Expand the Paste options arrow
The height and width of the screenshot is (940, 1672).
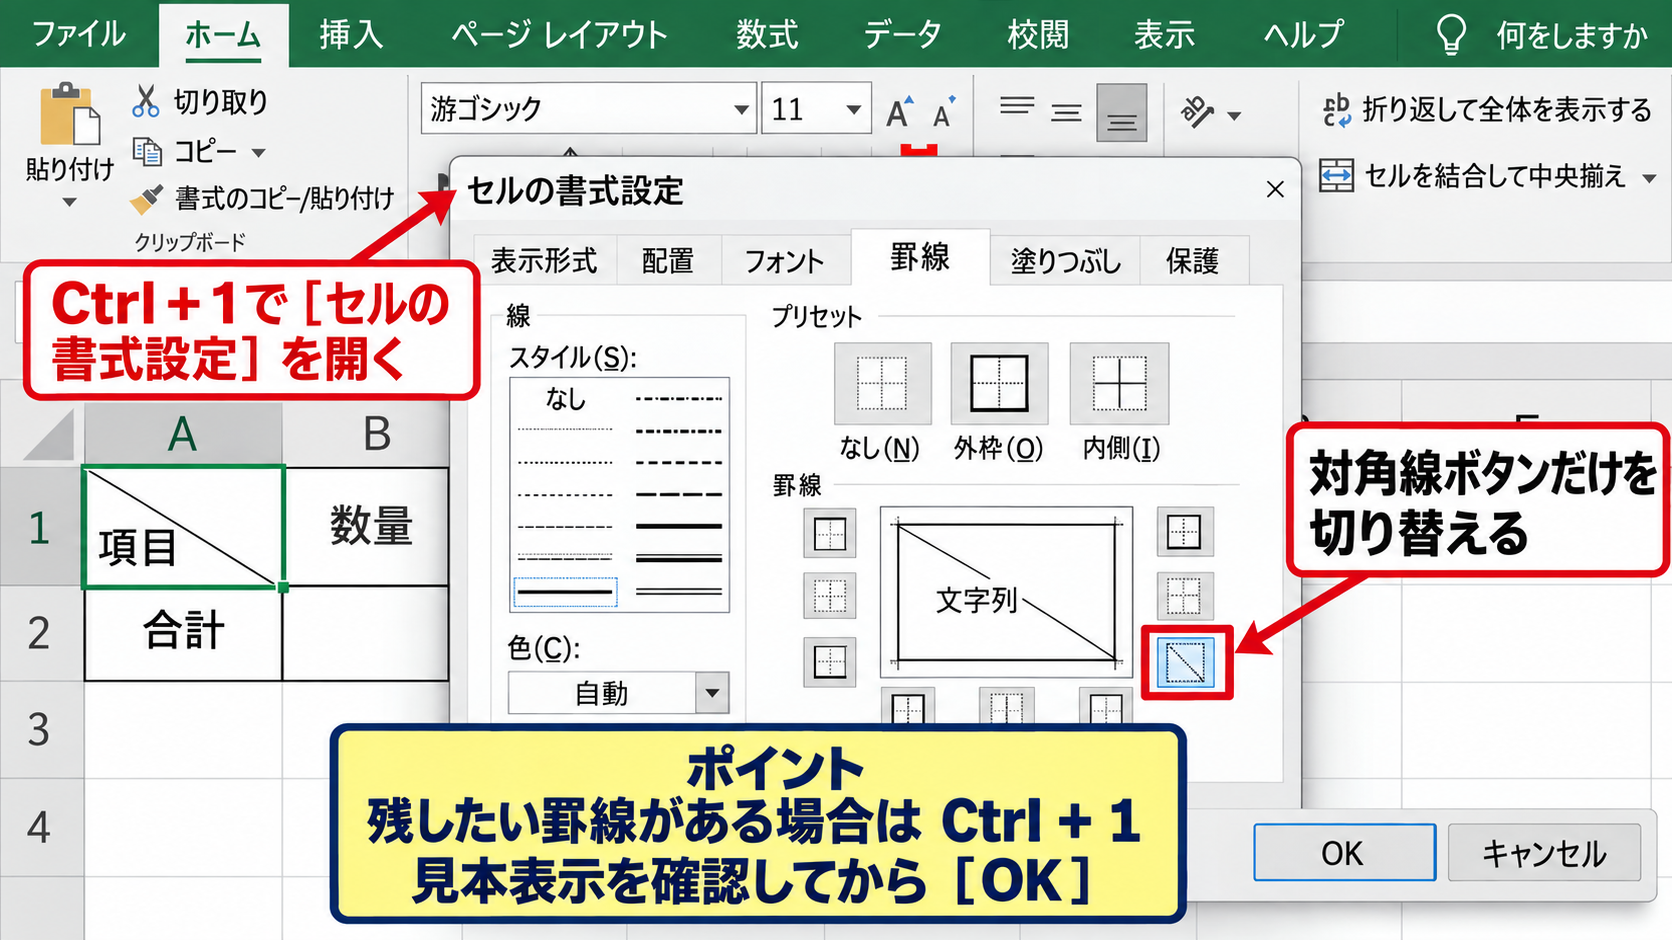click(x=69, y=203)
